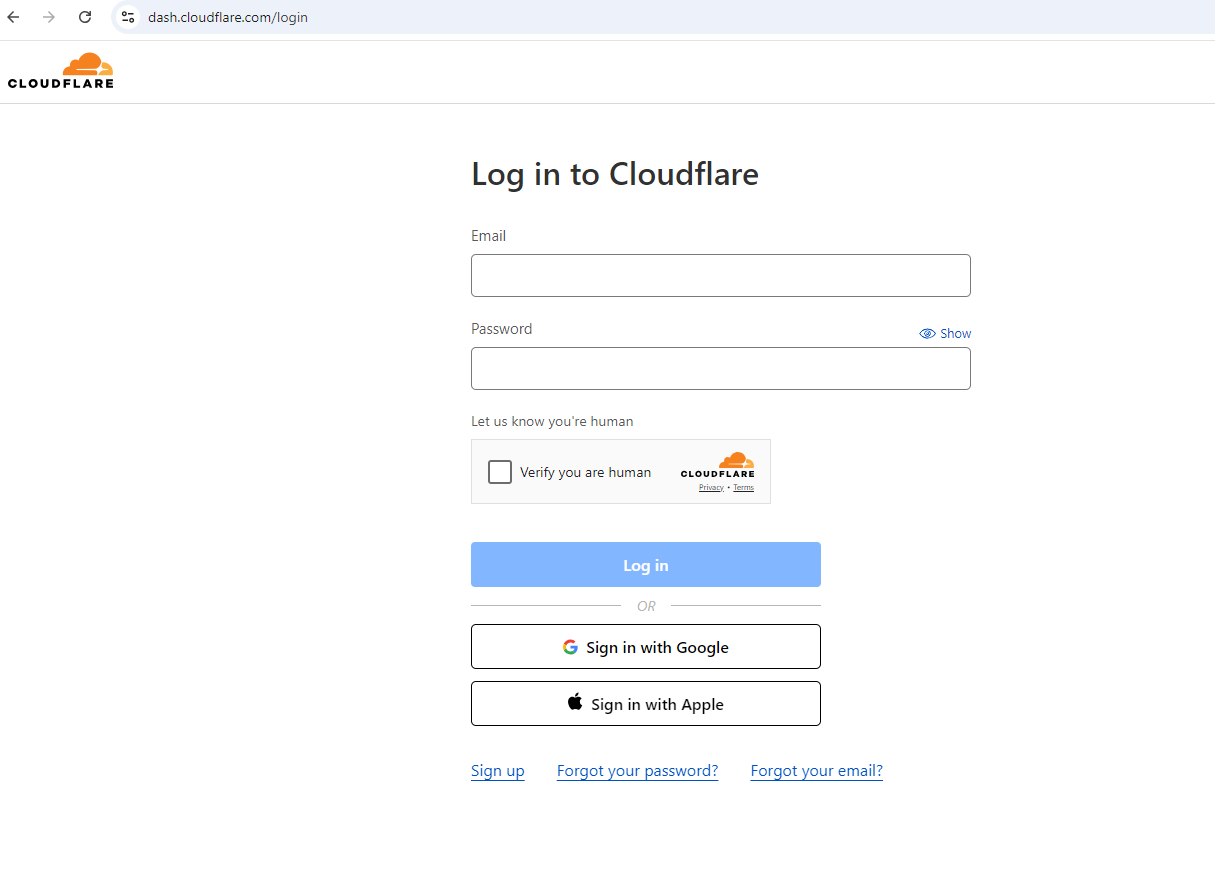Open the site information icon in address bar
The height and width of the screenshot is (883, 1215).
(x=128, y=17)
